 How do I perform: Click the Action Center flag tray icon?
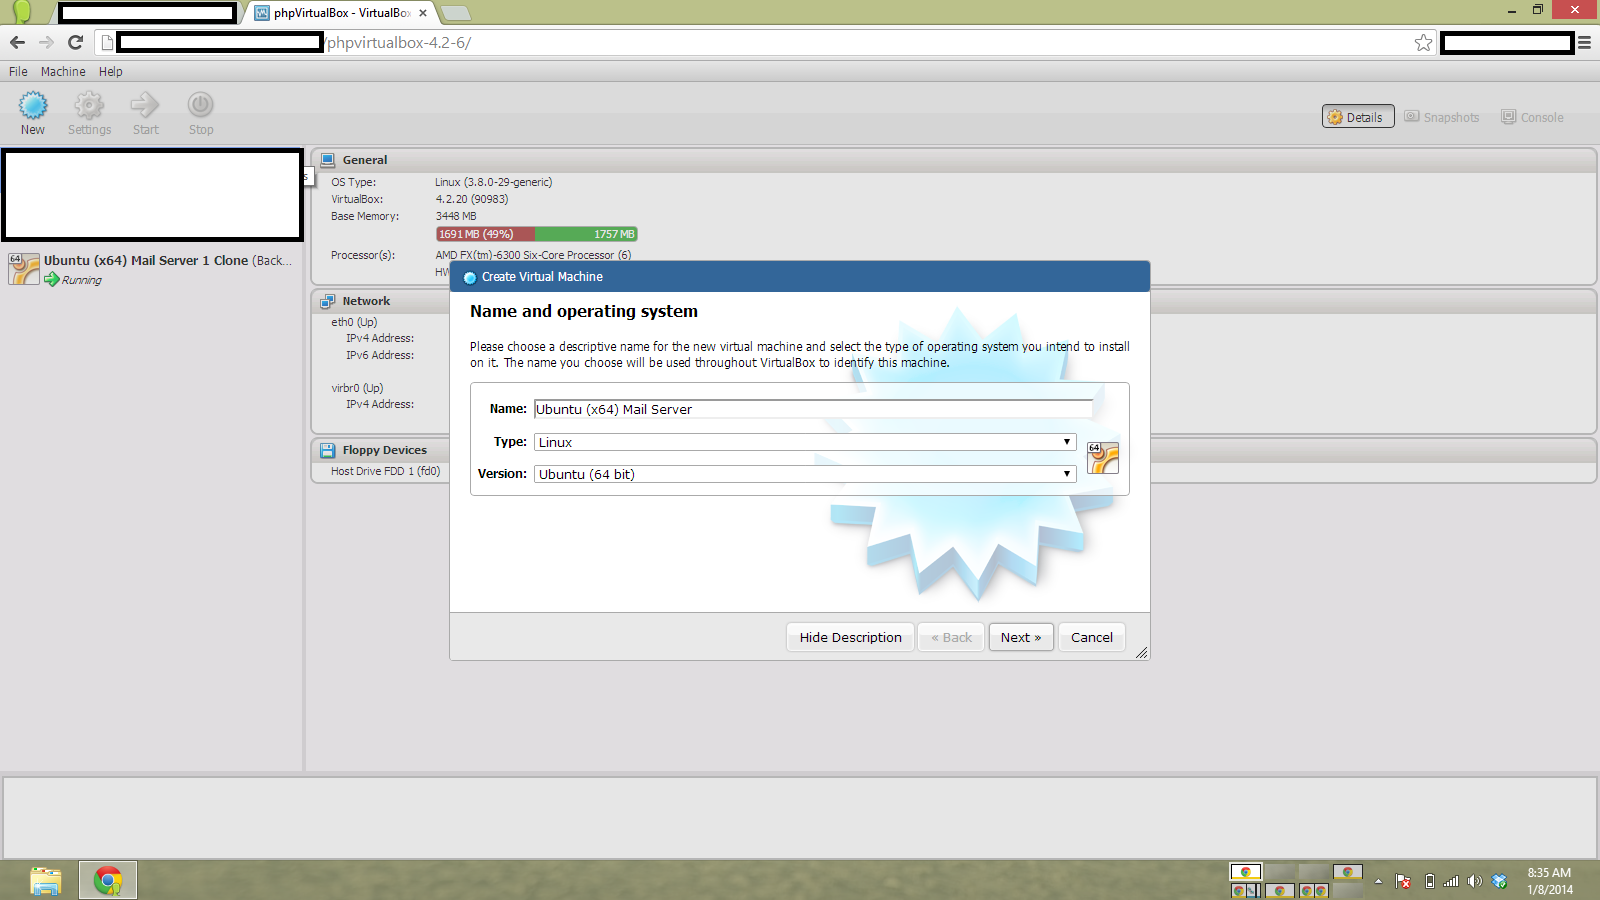pyautogui.click(x=1404, y=881)
